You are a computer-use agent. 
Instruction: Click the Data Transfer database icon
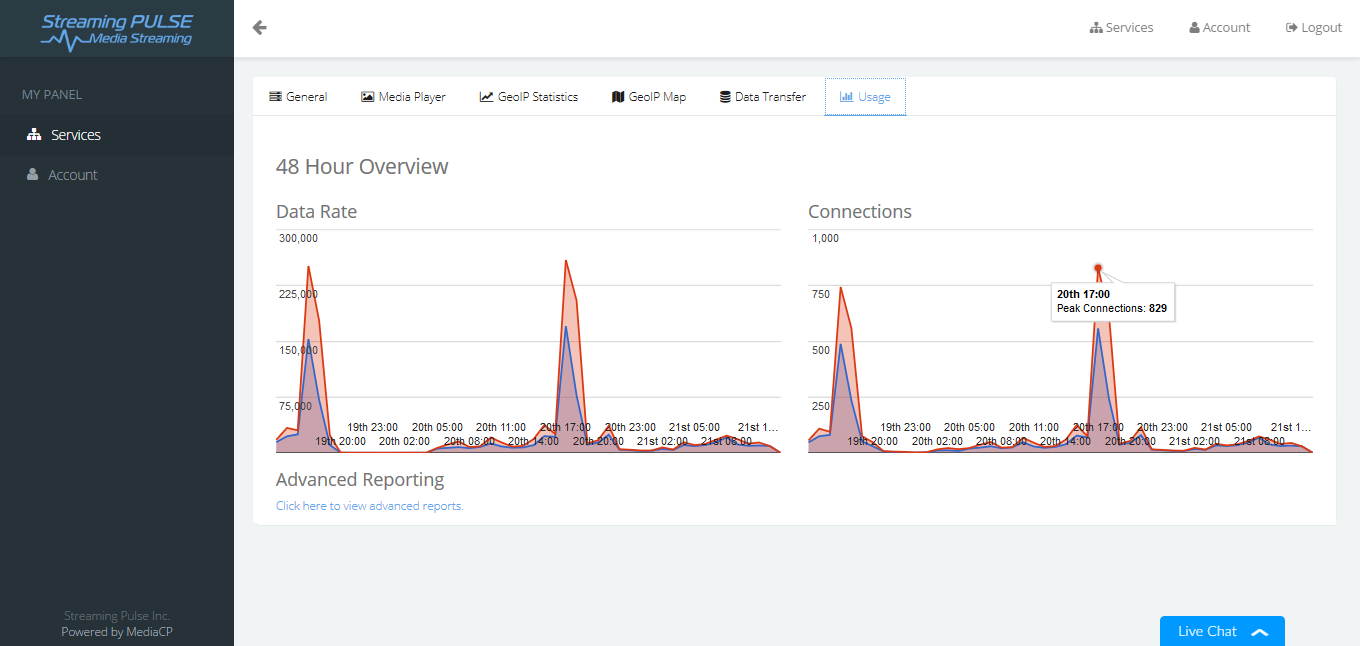[725, 97]
